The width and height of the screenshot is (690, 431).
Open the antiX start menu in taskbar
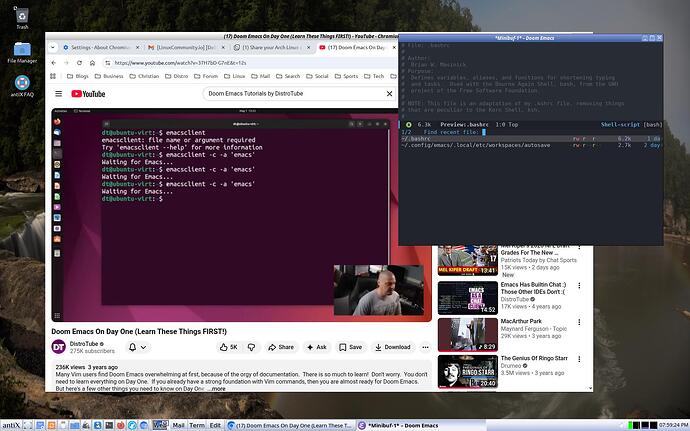coord(11,425)
